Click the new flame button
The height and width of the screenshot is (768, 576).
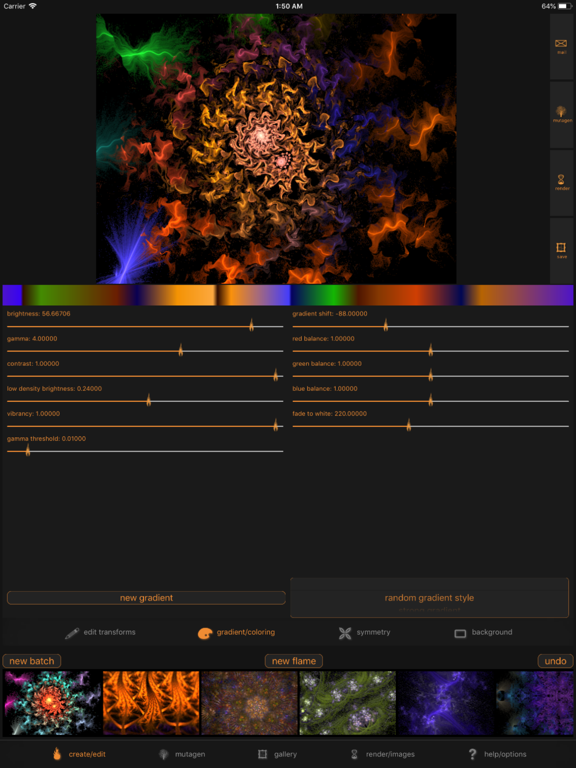[294, 661]
